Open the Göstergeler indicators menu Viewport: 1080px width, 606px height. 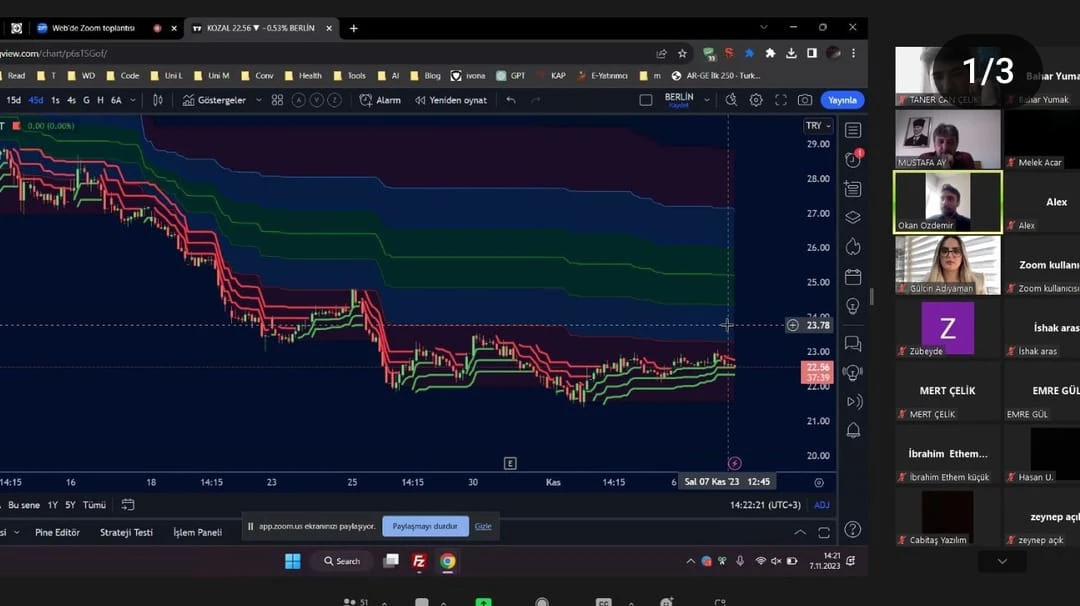tap(216, 100)
